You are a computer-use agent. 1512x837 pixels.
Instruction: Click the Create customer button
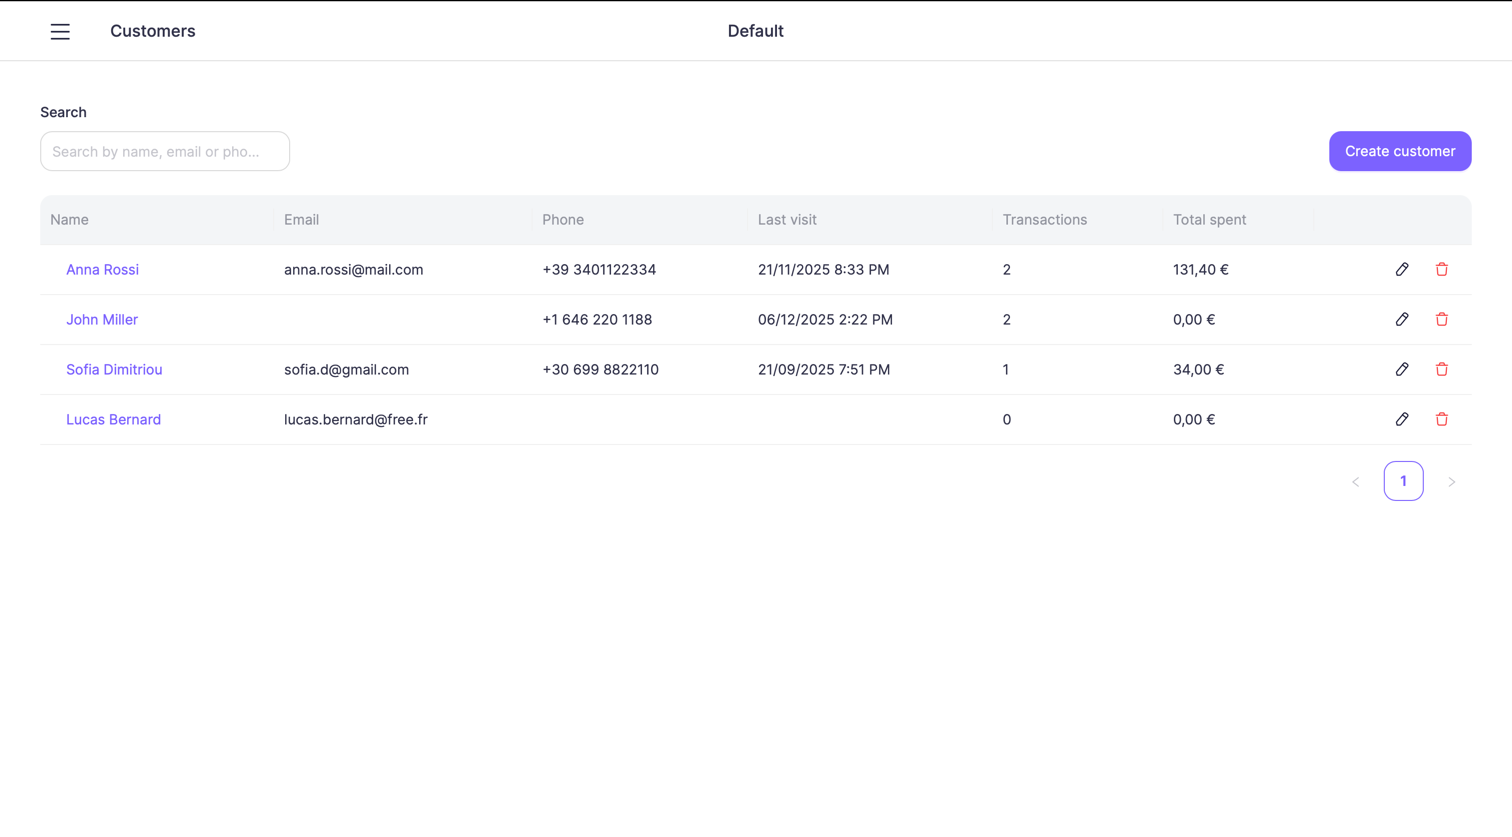(x=1399, y=151)
